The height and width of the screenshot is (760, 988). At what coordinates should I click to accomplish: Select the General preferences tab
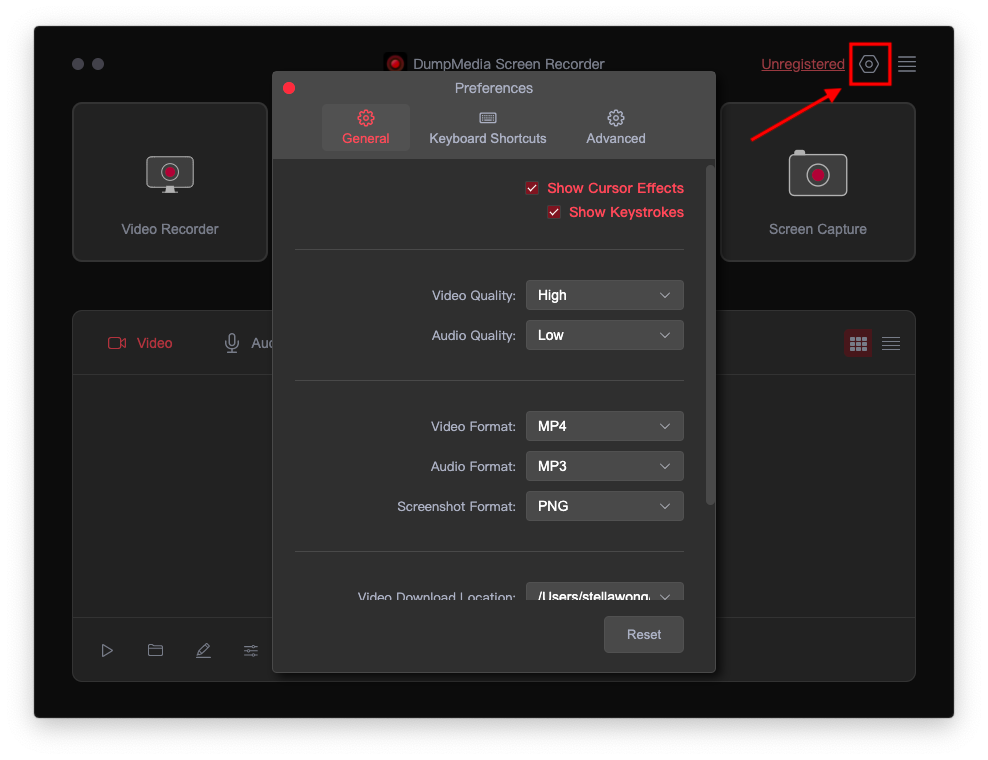point(365,127)
